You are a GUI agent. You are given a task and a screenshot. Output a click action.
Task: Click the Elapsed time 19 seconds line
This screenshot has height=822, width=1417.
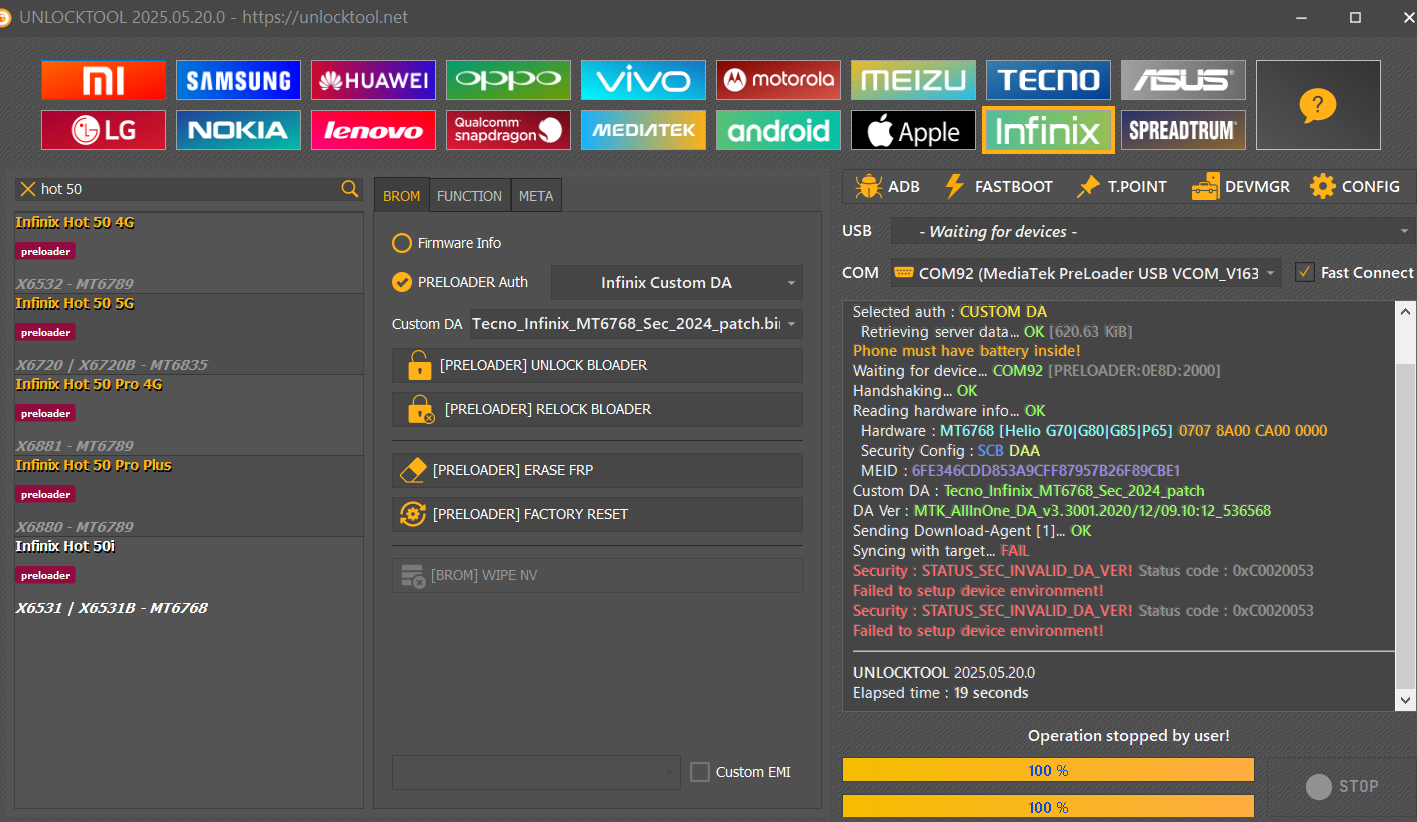tap(940, 693)
